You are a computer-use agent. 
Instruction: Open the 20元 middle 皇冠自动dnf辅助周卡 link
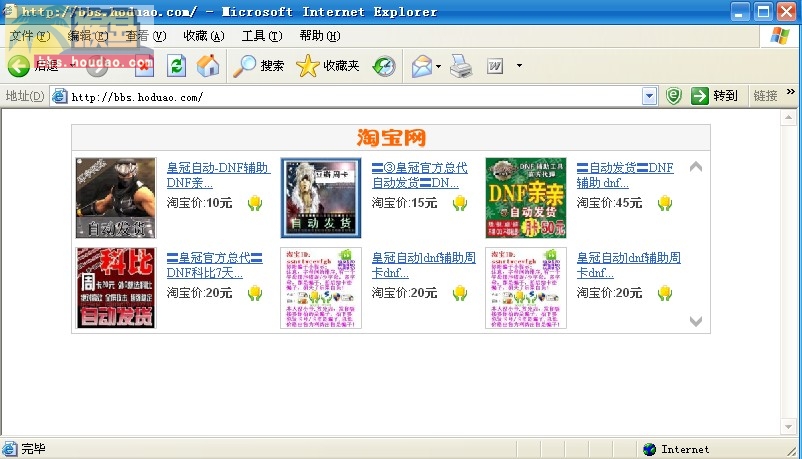pyautogui.click(x=424, y=265)
